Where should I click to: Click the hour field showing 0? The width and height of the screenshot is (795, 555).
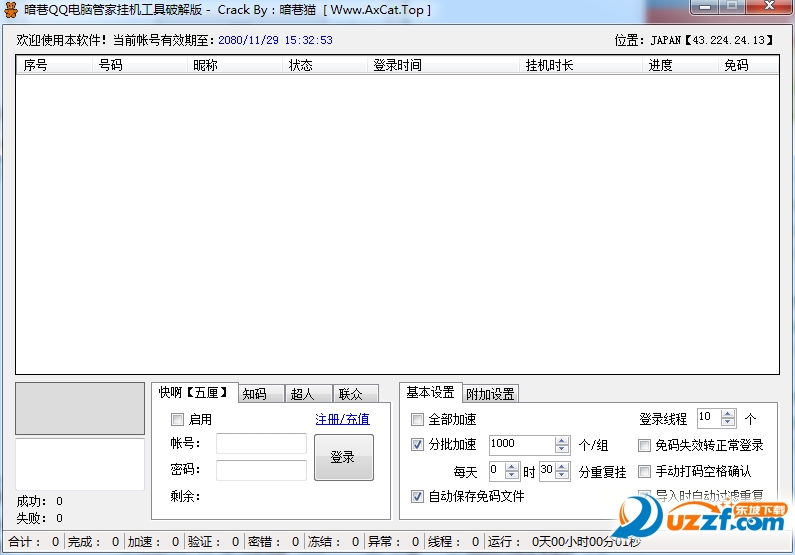(497, 471)
